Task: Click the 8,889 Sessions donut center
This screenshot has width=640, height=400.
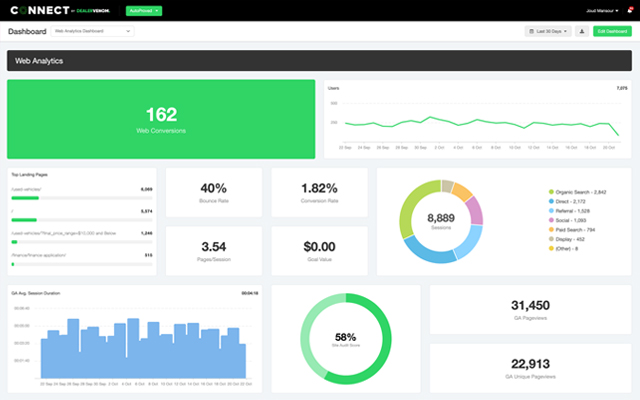Action: [x=441, y=221]
